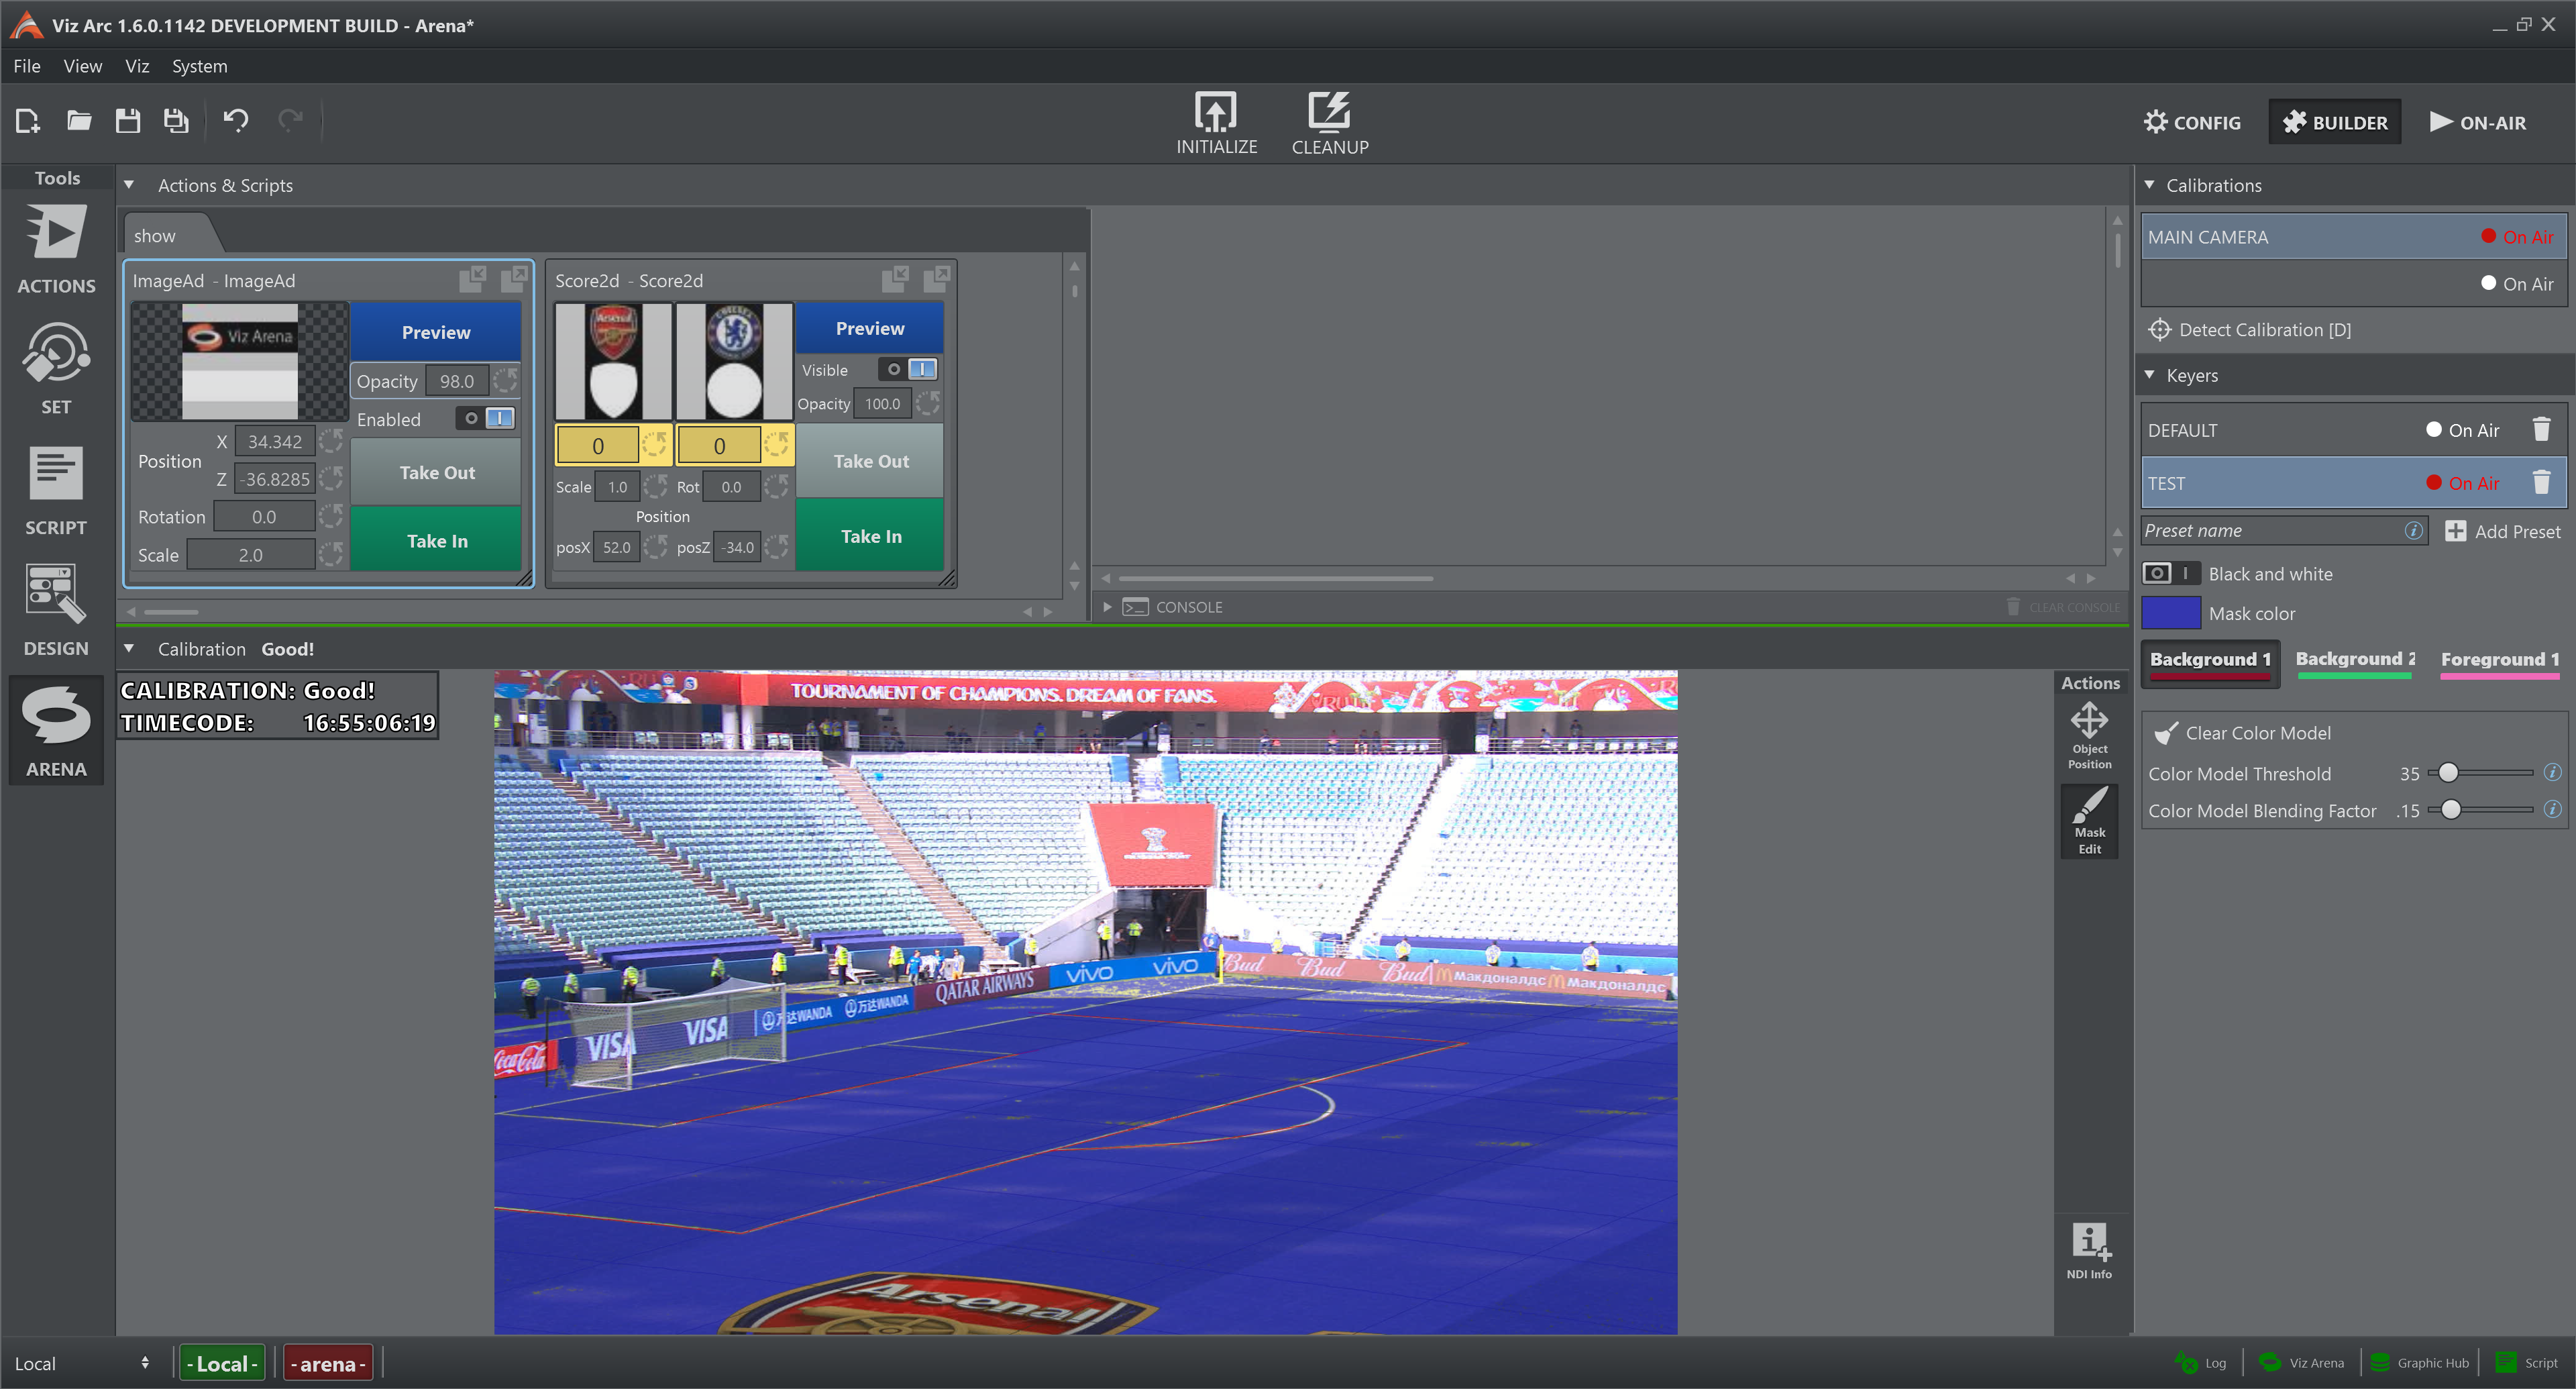Toggle ImageAd Enabled switch

click(486, 418)
